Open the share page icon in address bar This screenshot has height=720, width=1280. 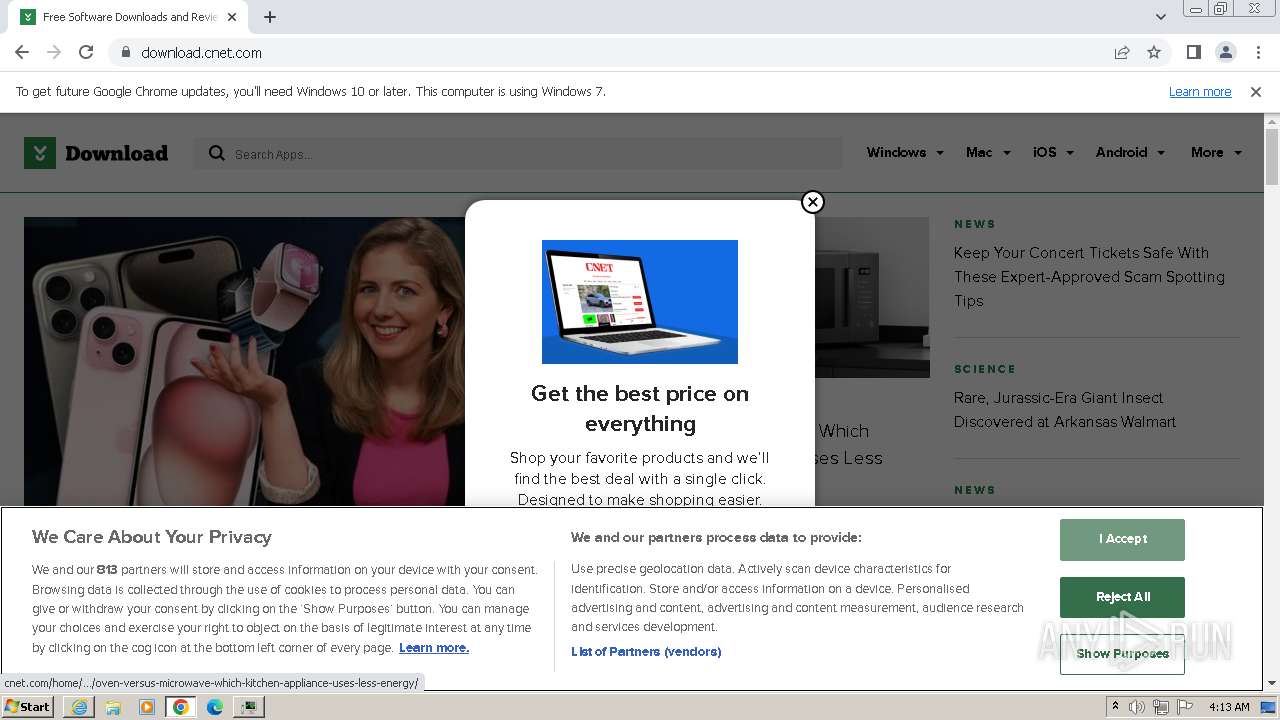pyautogui.click(x=1122, y=52)
